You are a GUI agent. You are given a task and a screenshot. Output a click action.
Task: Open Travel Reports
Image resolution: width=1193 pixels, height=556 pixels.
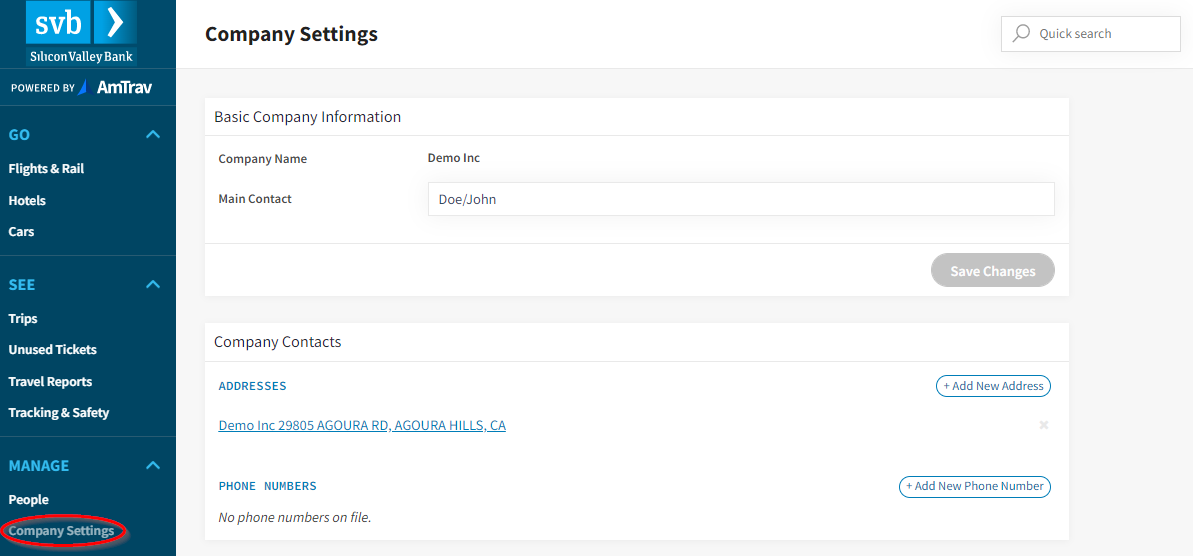(x=50, y=381)
